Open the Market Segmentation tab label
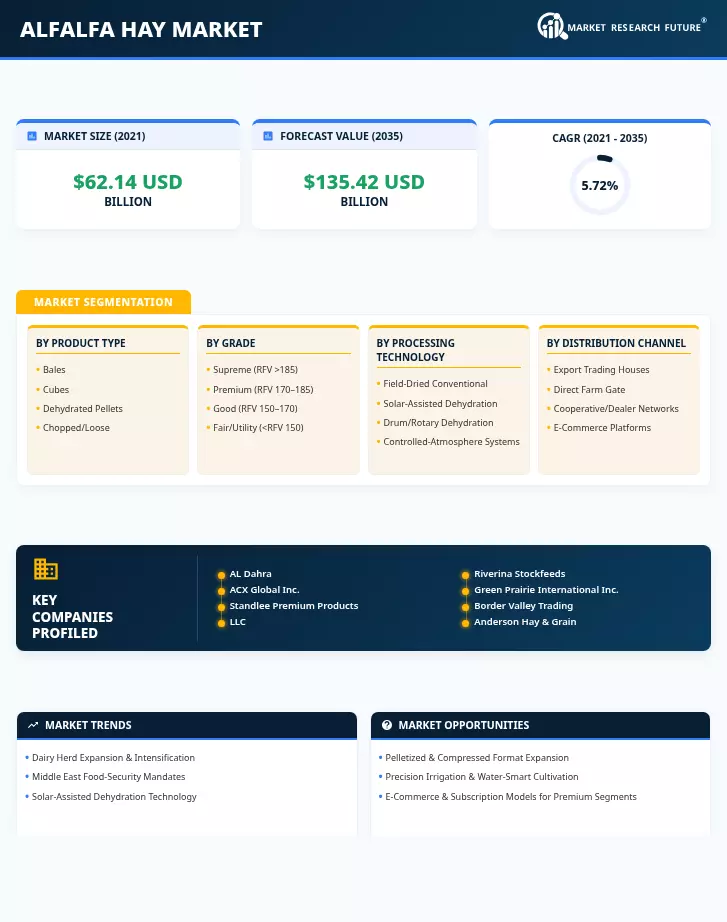The image size is (727, 922). click(x=104, y=302)
